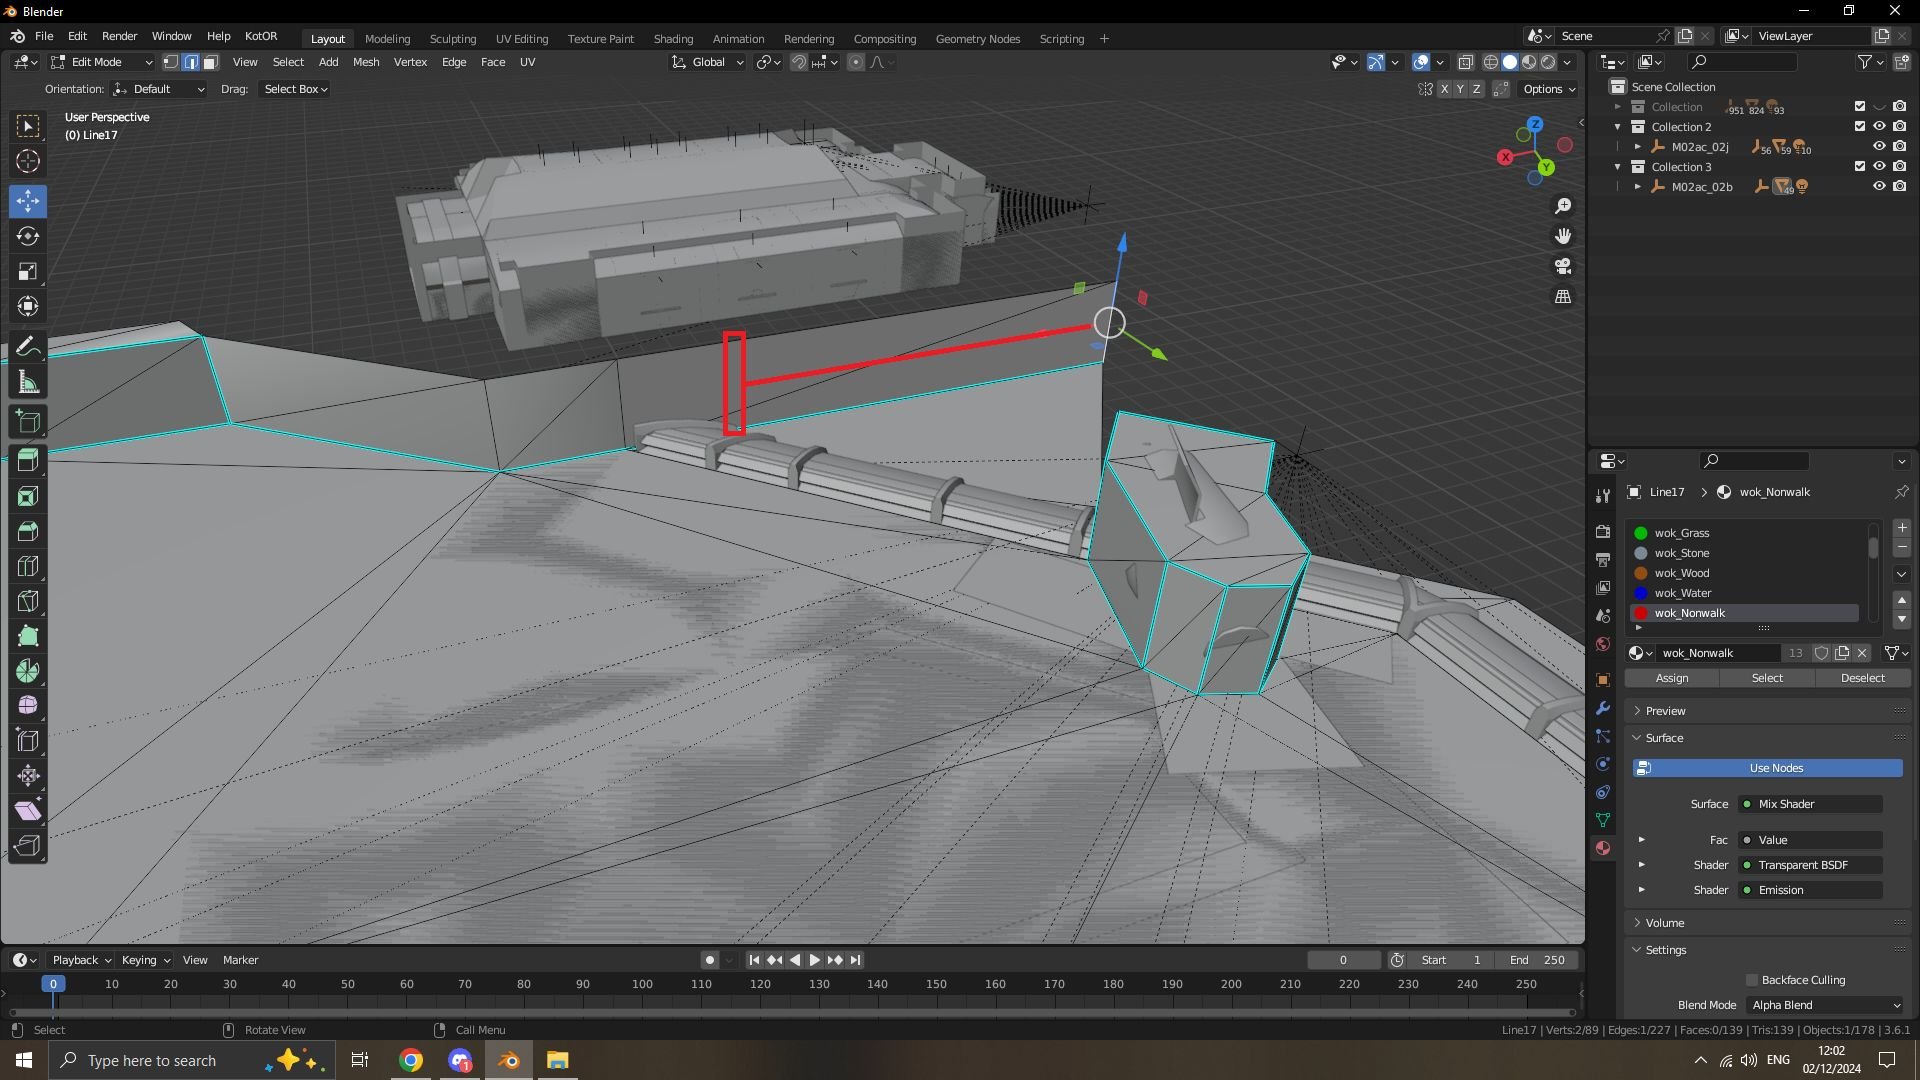
Task: Toggle visibility of Collection 2
Action: [1879, 127]
